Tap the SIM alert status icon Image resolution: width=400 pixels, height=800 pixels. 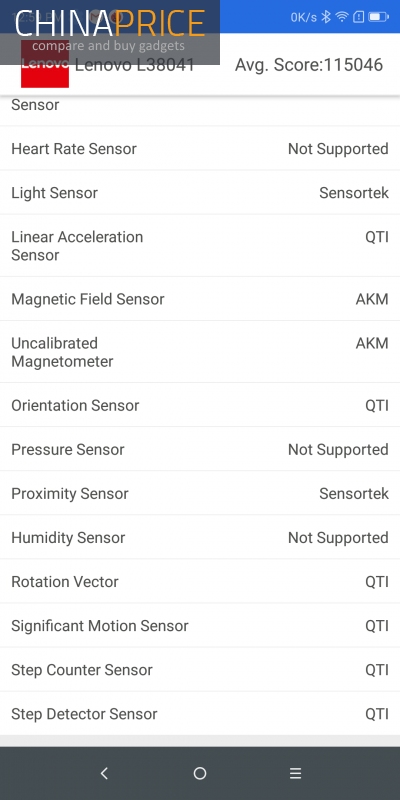[359, 17]
